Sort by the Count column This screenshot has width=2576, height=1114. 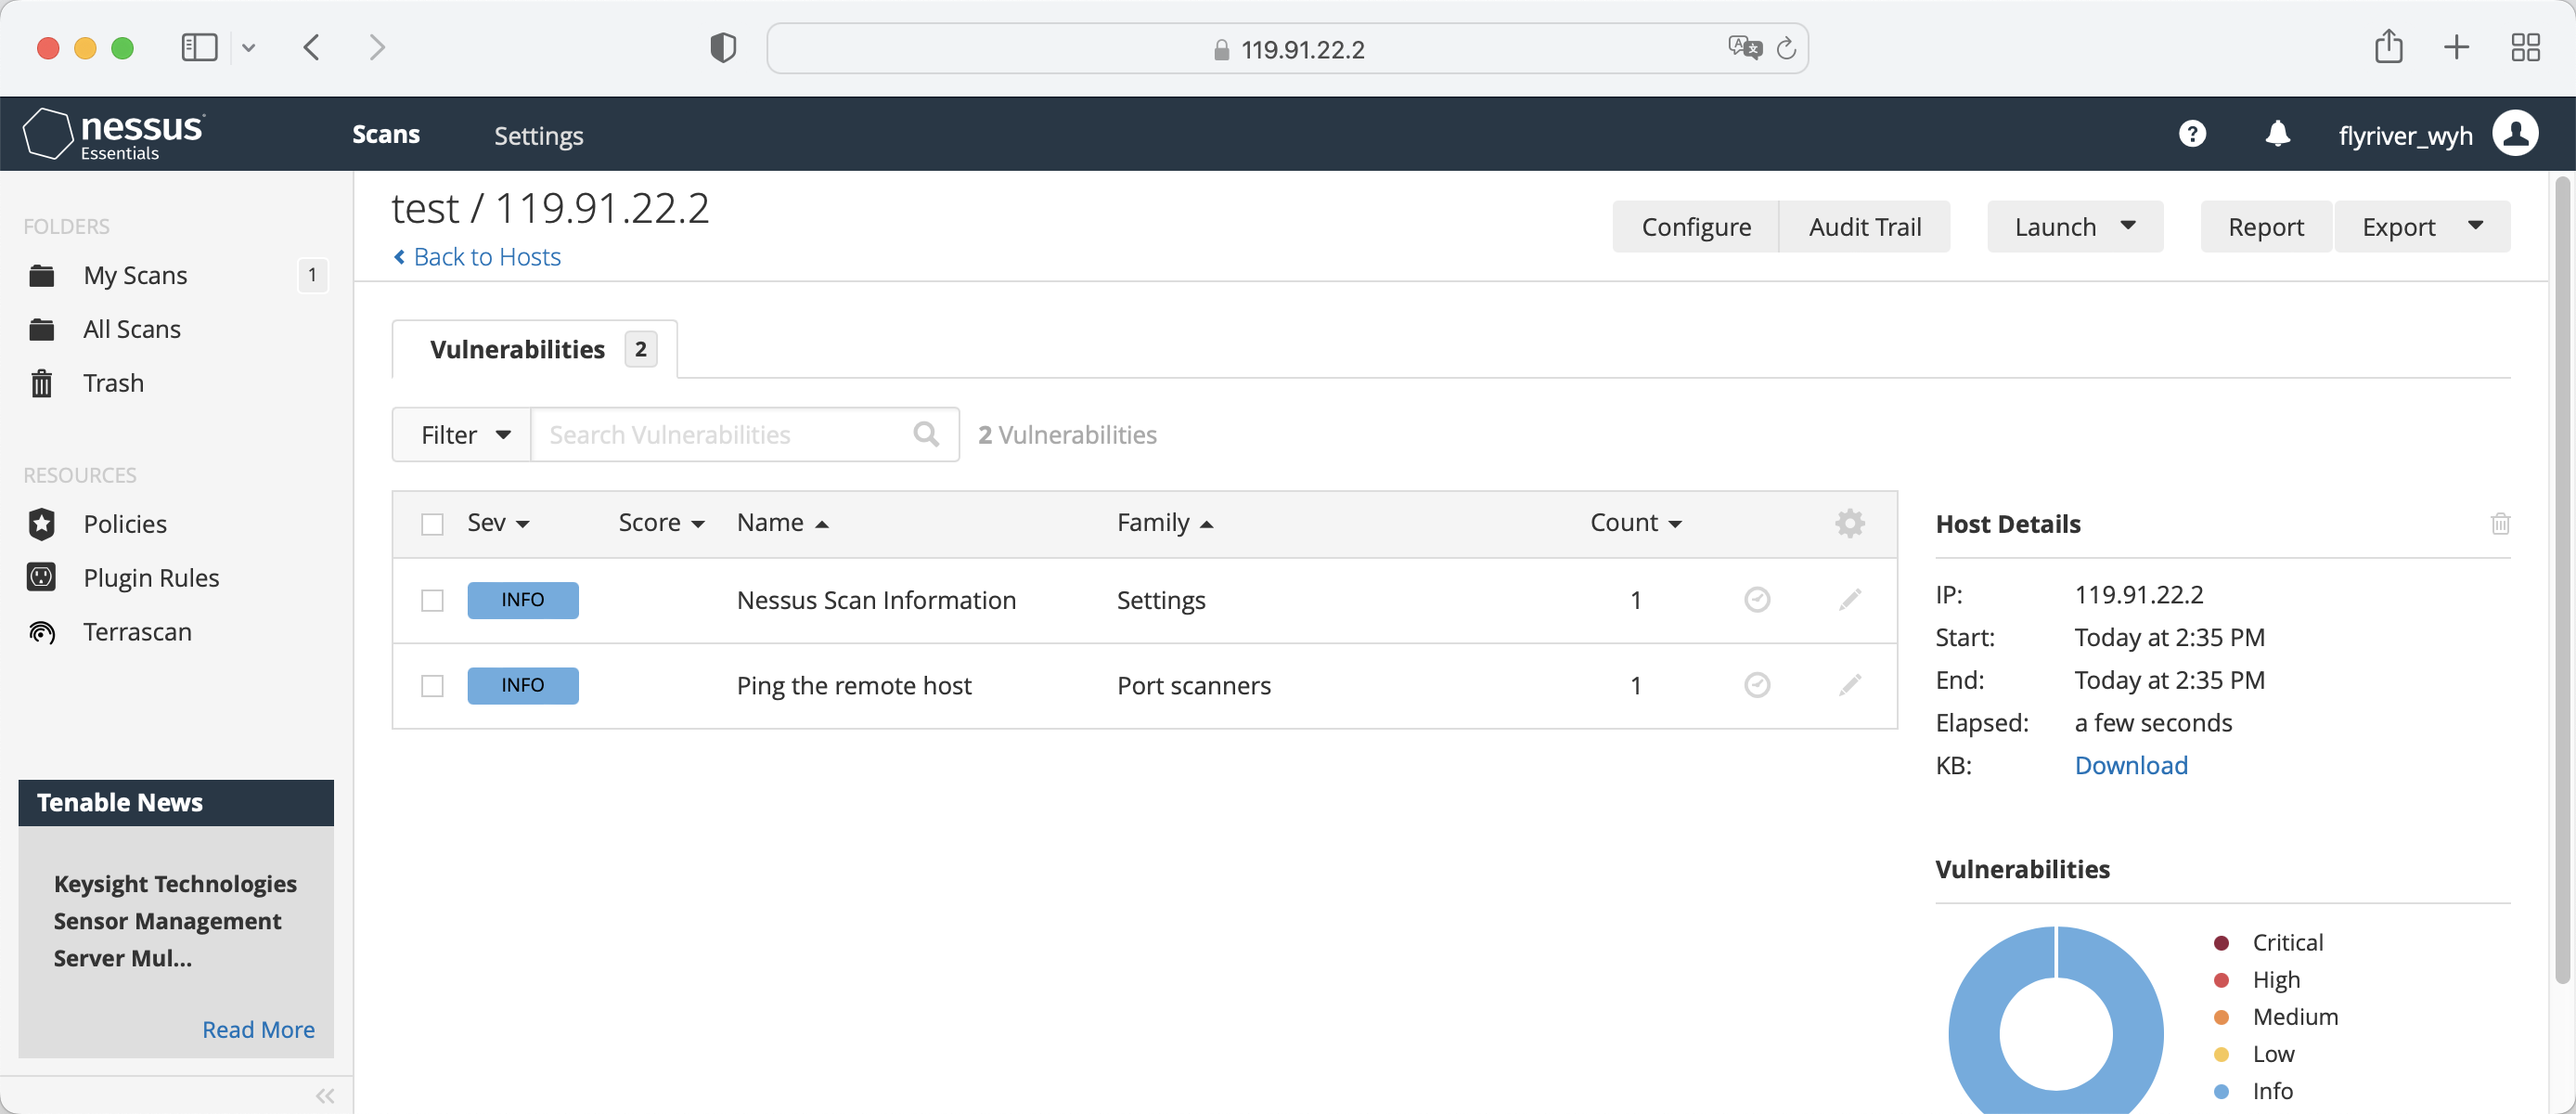pyautogui.click(x=1636, y=523)
